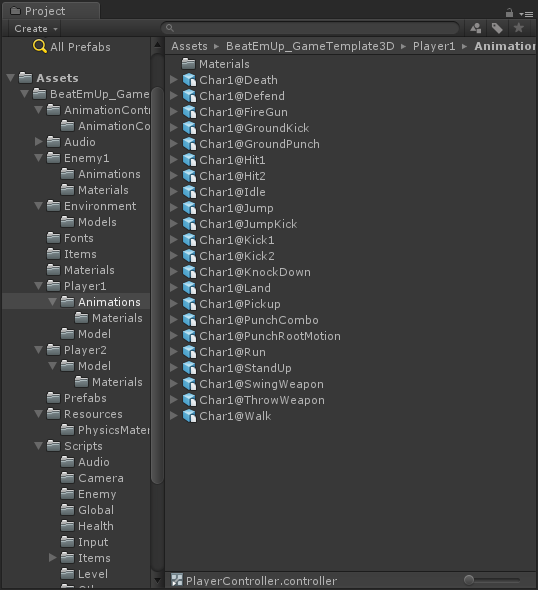This screenshot has width=538, height=590.
Task: Click the Char1@Land model icon
Action: 189,288
